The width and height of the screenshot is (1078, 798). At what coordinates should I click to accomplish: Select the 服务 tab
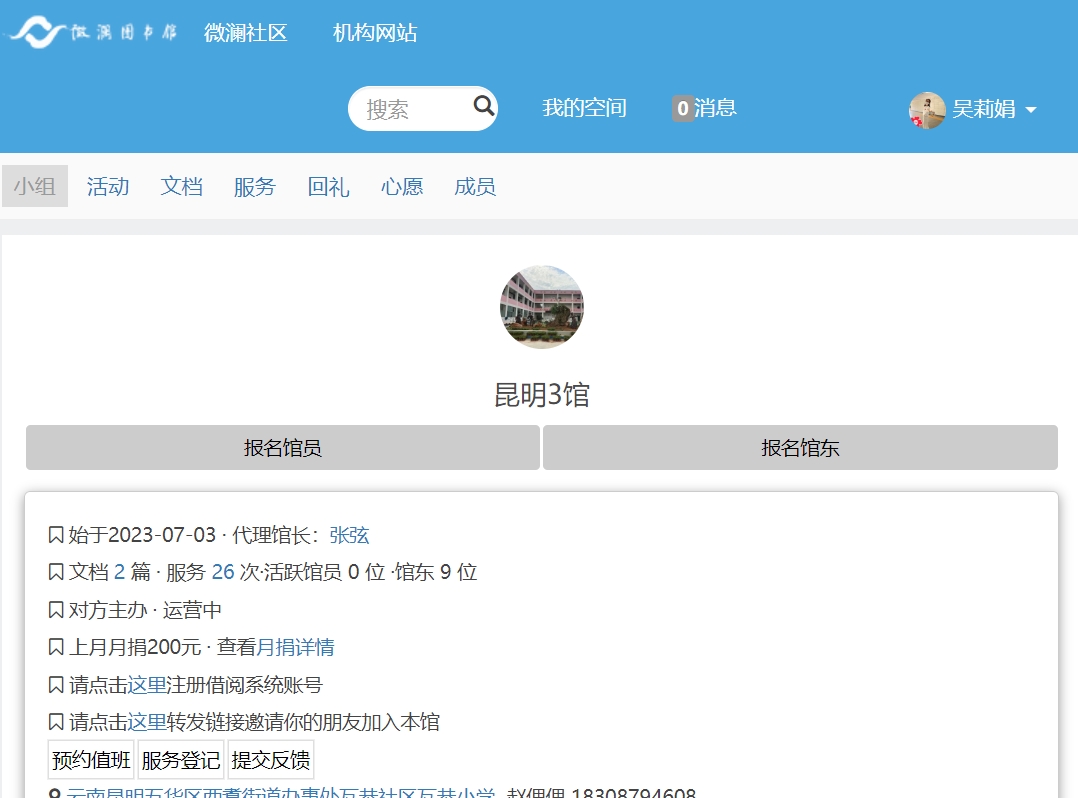tap(254, 187)
